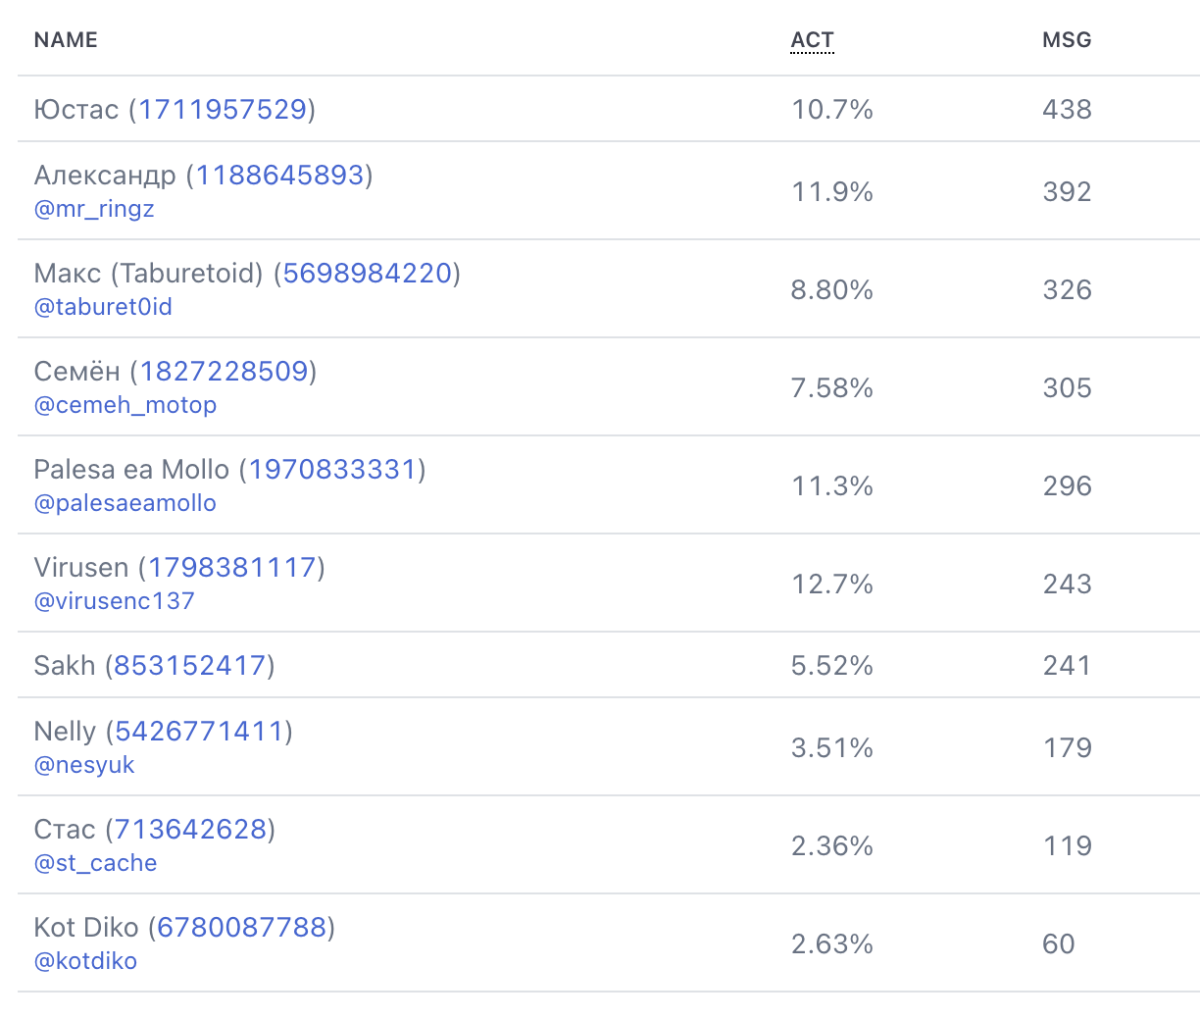Click the ACT column header

(812, 40)
